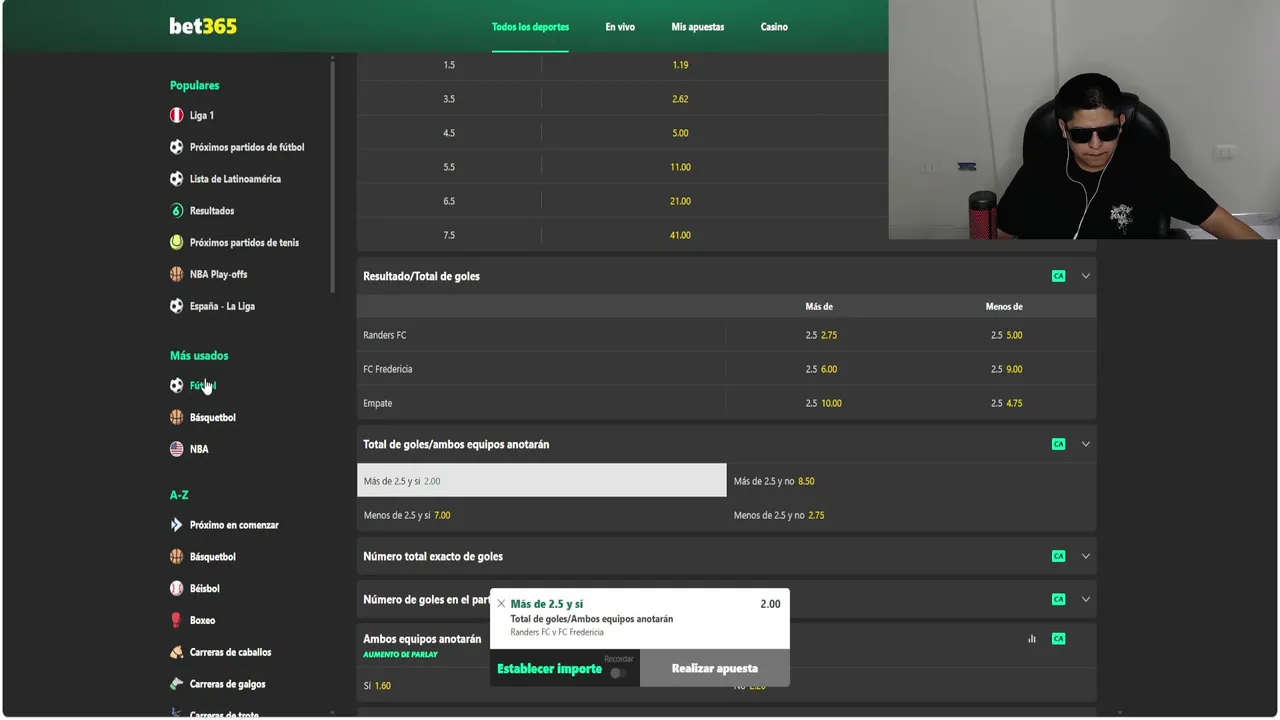Viewport: 1280px width, 720px height.
Task: Click the baseball icon beside Béisbol
Action: [x=177, y=589]
